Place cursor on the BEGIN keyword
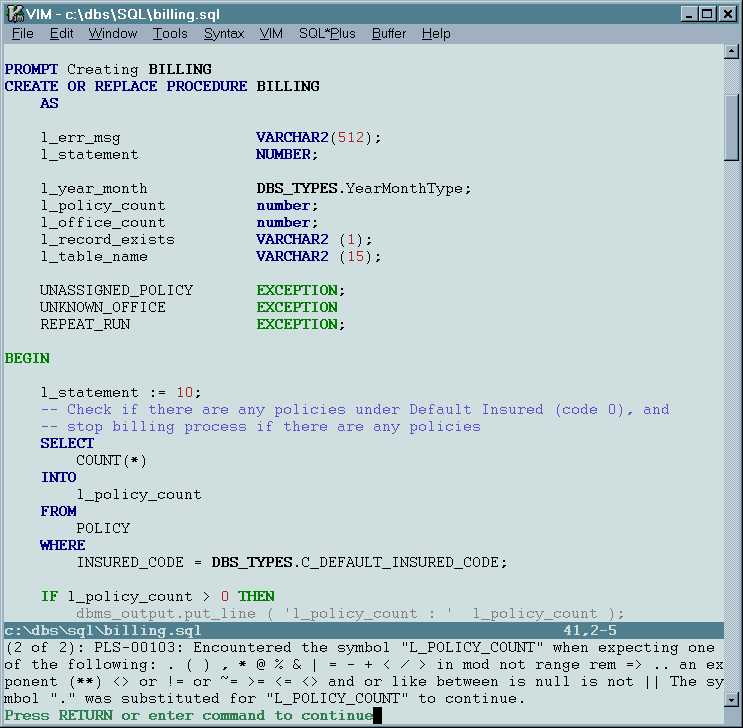Viewport: 743px width, 728px height. click(x=27, y=358)
